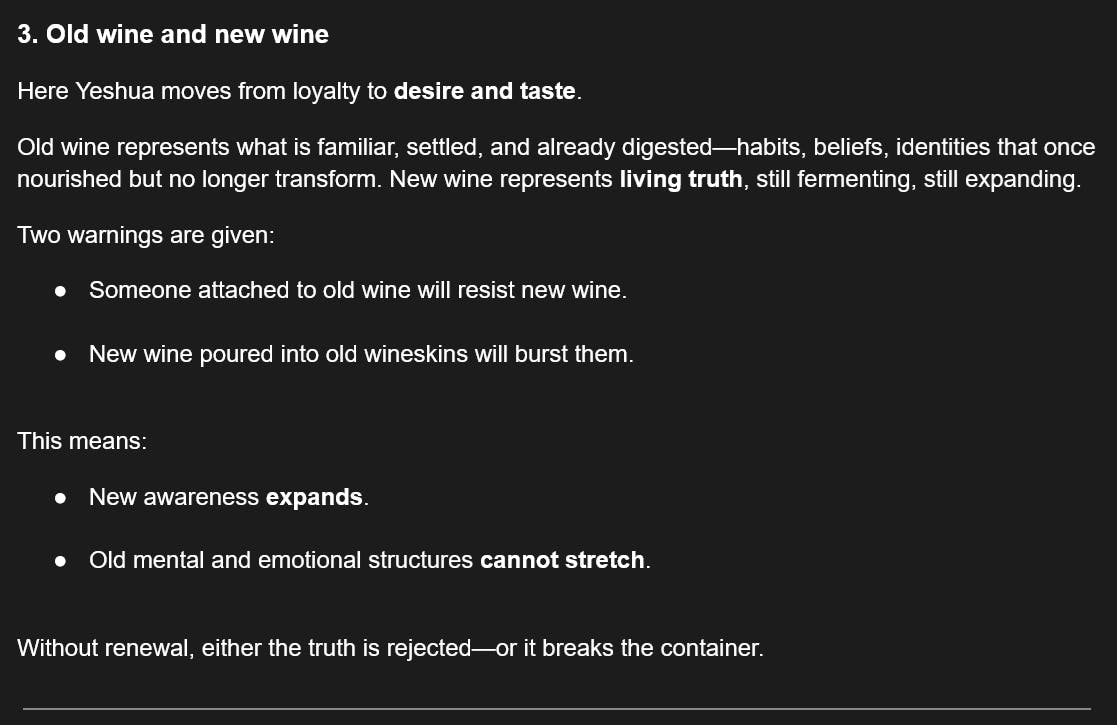Click the sentence beginning 'Without renewal, either the truth'

click(390, 648)
